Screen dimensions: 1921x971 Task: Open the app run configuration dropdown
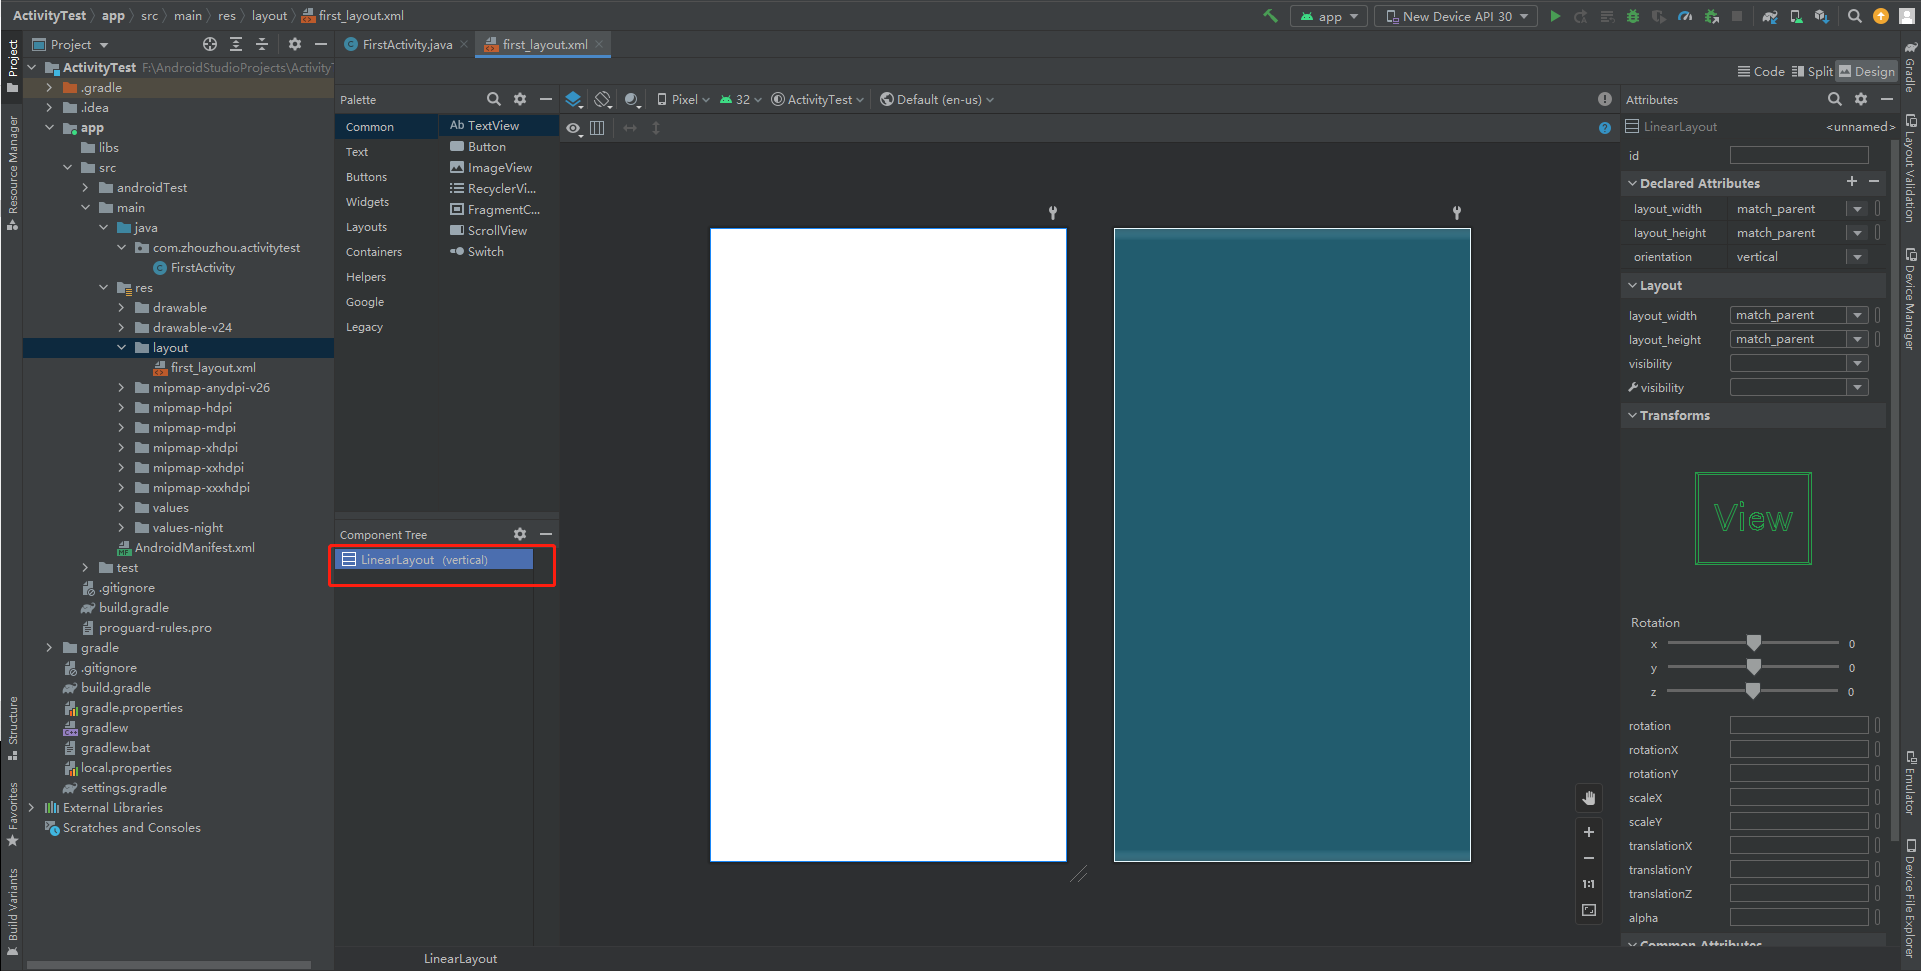click(x=1329, y=16)
